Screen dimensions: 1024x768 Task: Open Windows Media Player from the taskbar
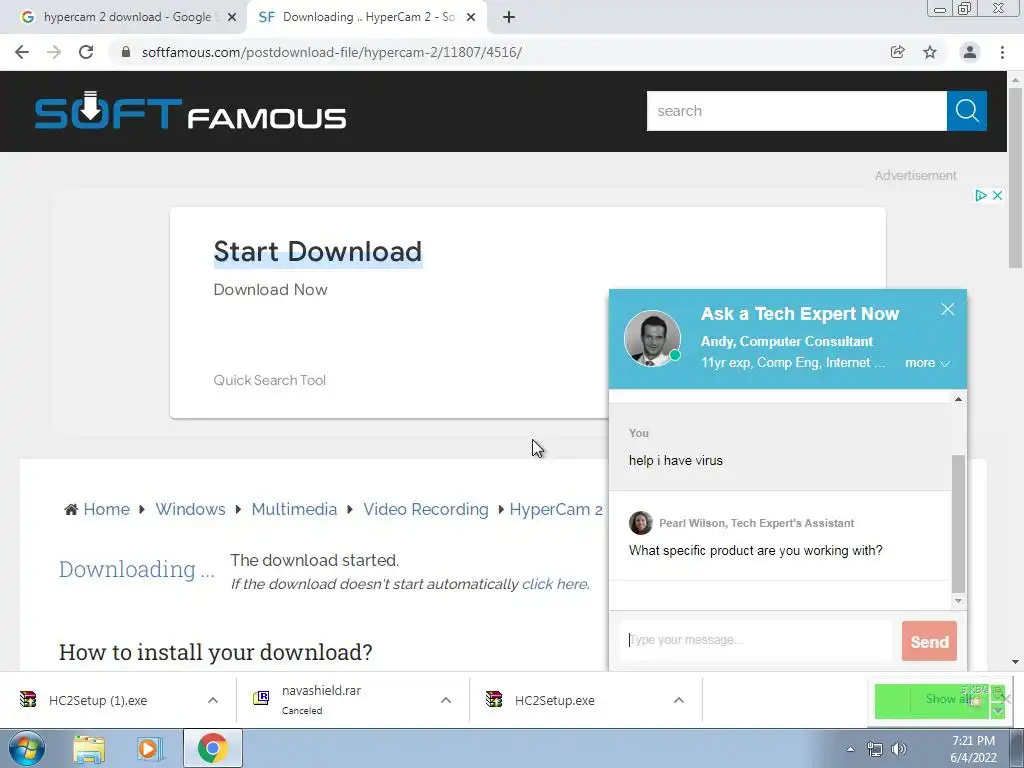[150, 749]
